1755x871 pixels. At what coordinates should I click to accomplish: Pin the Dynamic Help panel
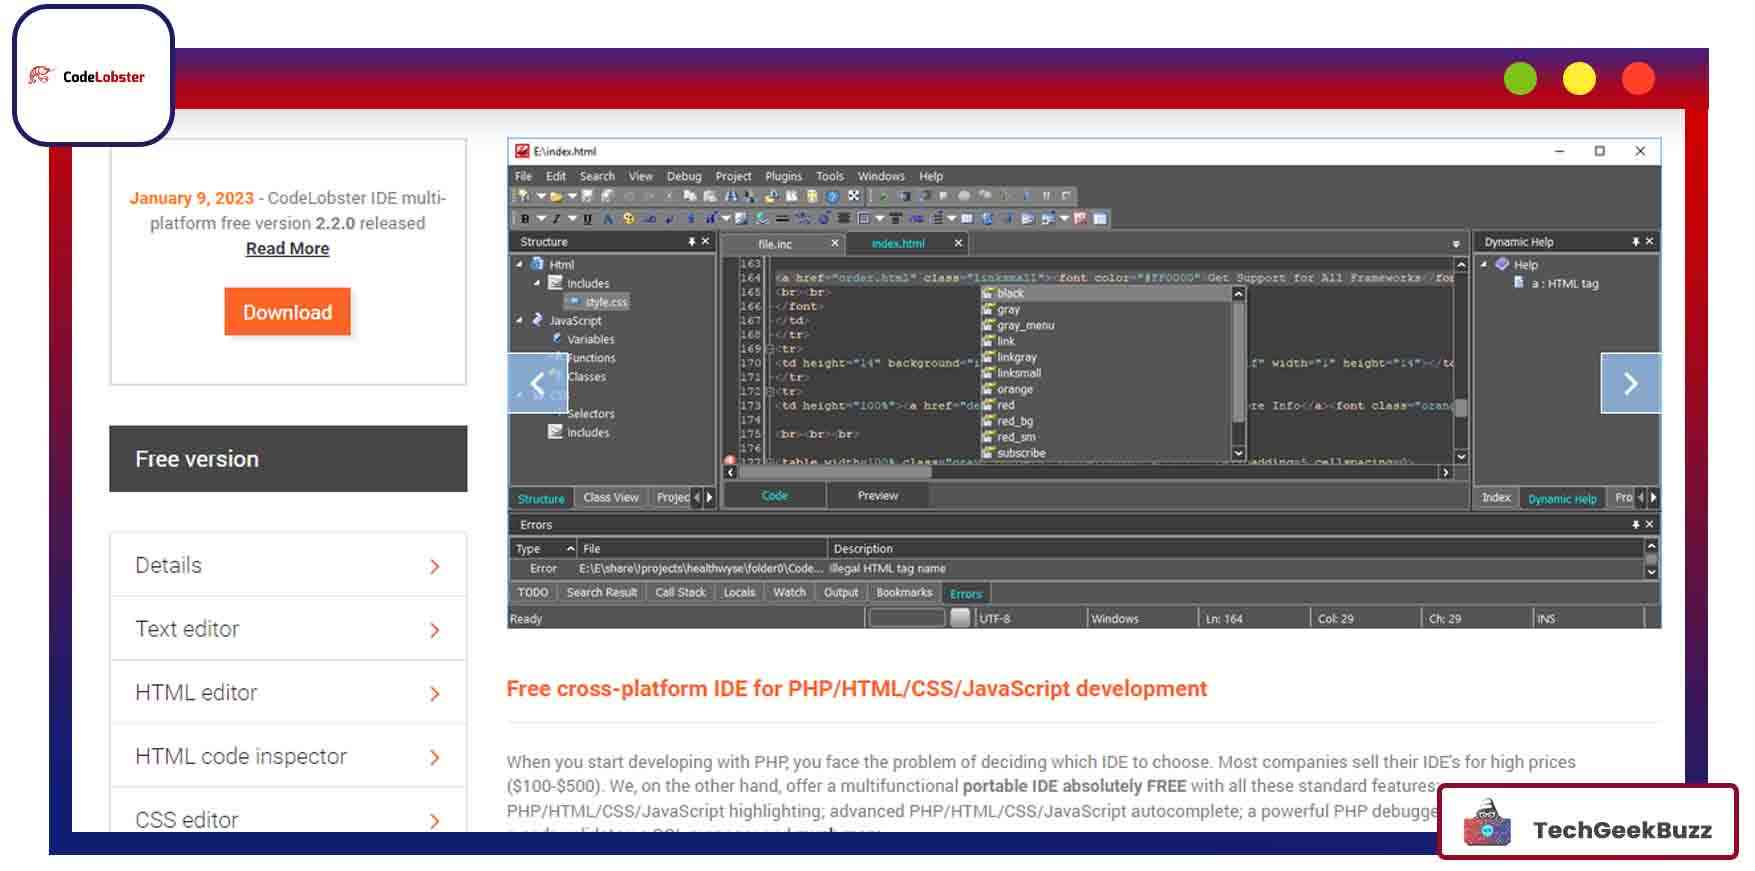click(x=1635, y=242)
